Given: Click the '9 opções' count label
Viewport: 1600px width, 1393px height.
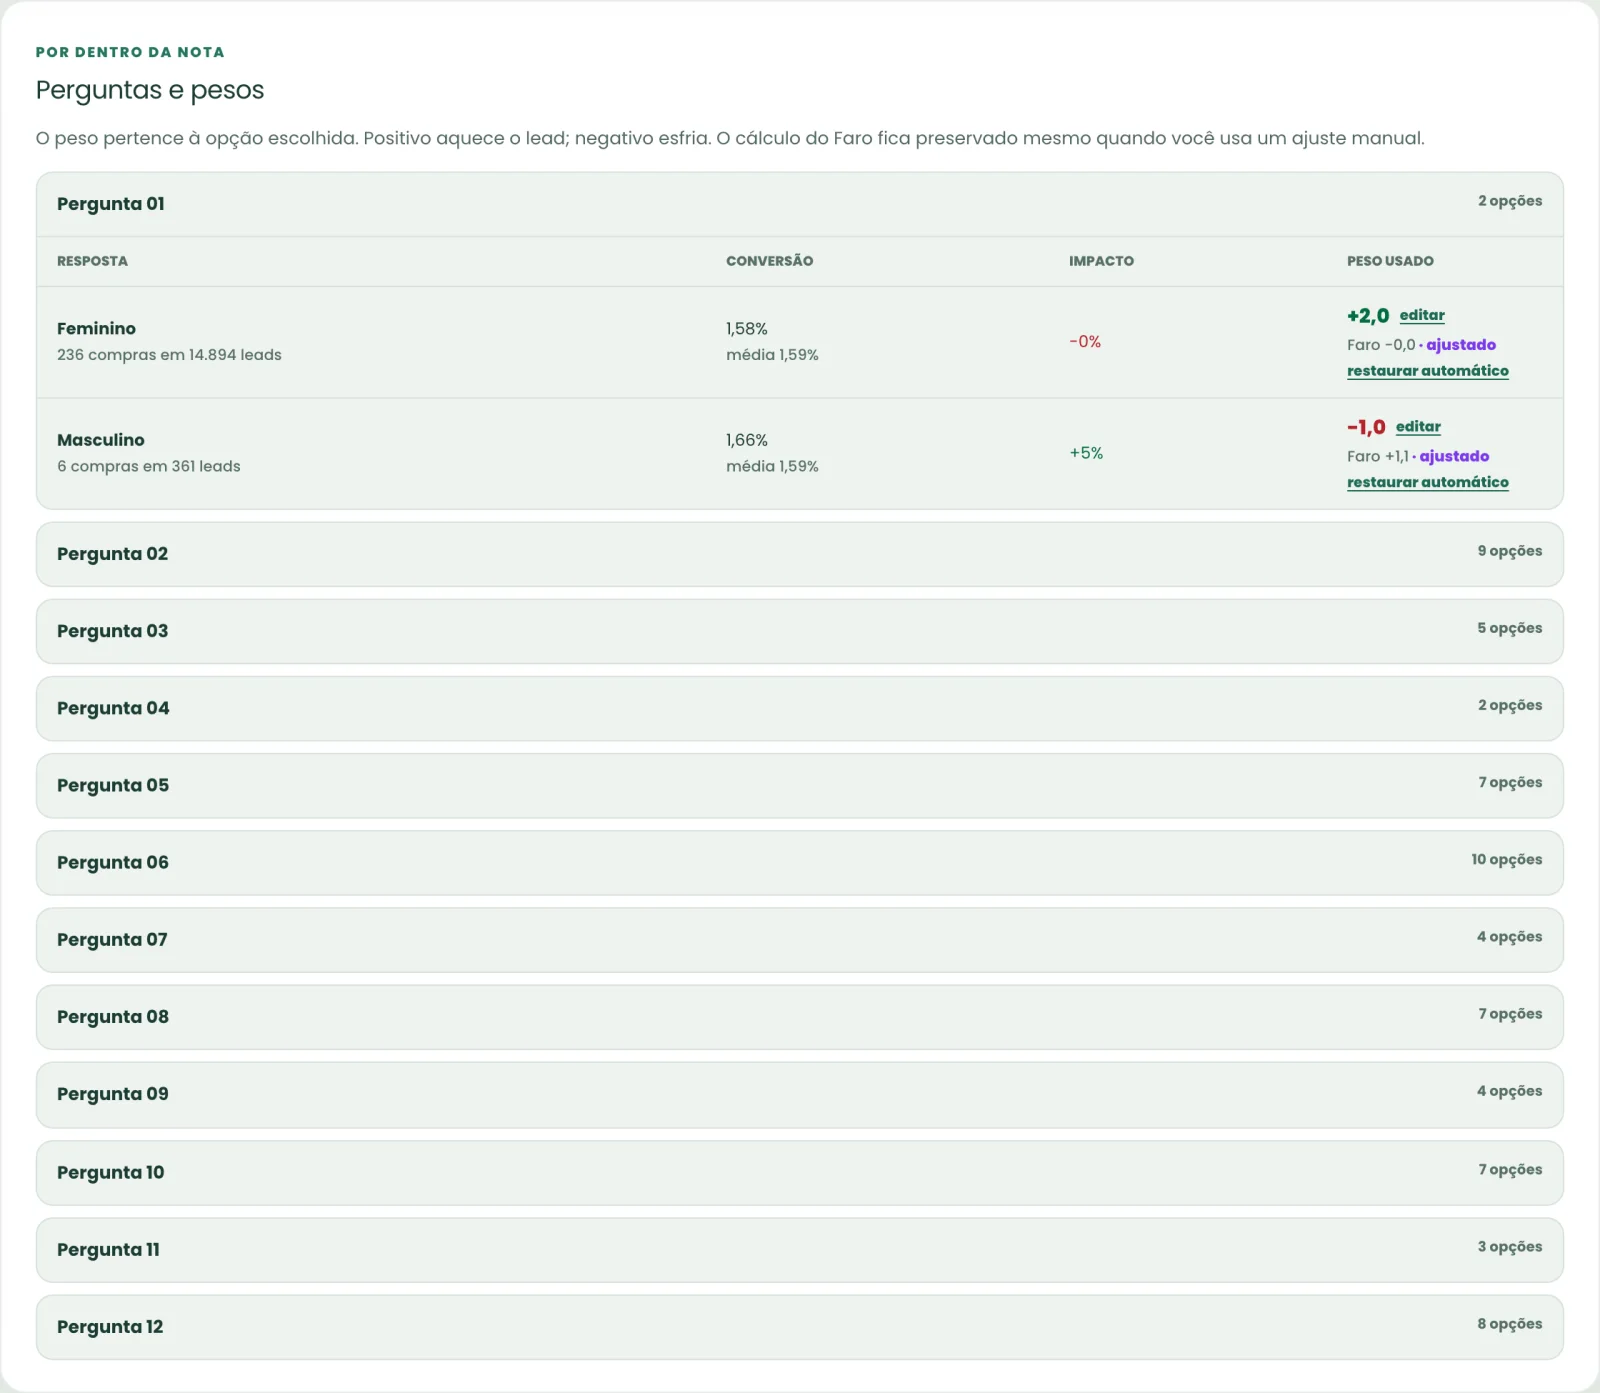Looking at the screenshot, I should (x=1510, y=551).
